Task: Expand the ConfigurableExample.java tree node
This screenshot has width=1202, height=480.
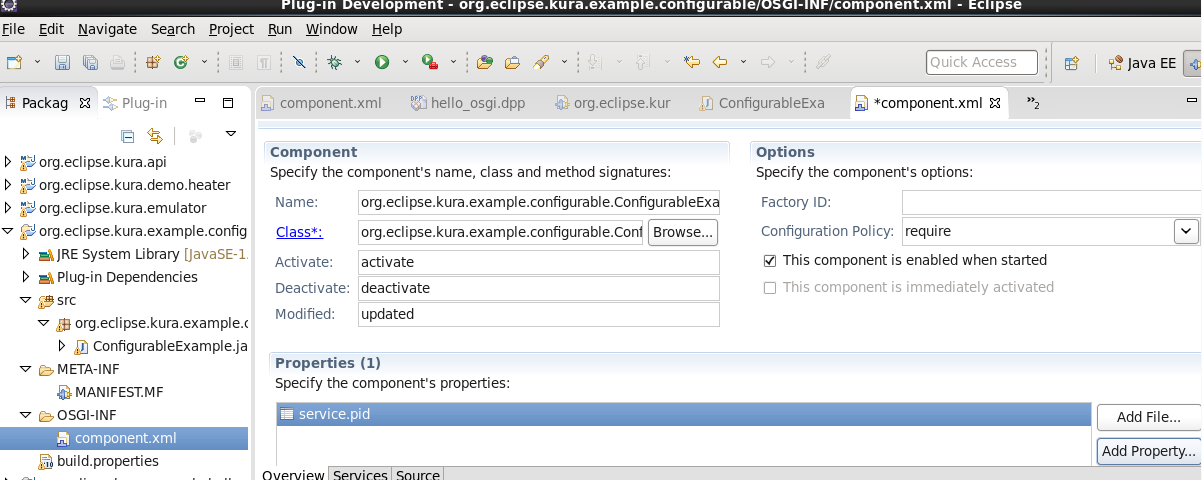Action: tap(63, 346)
